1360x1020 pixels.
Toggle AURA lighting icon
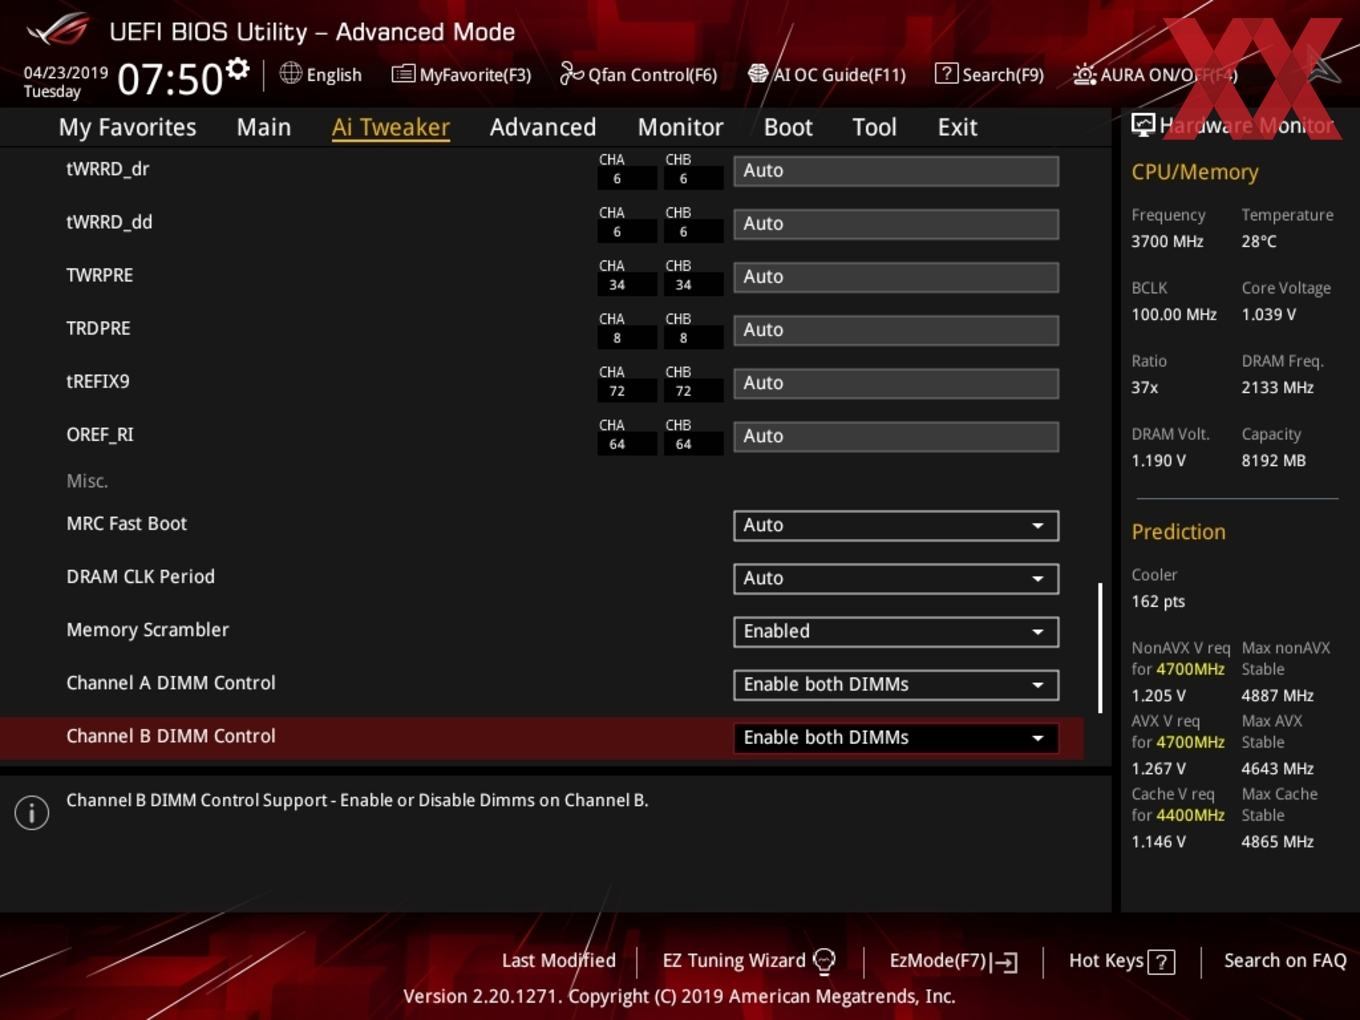pos(1084,74)
